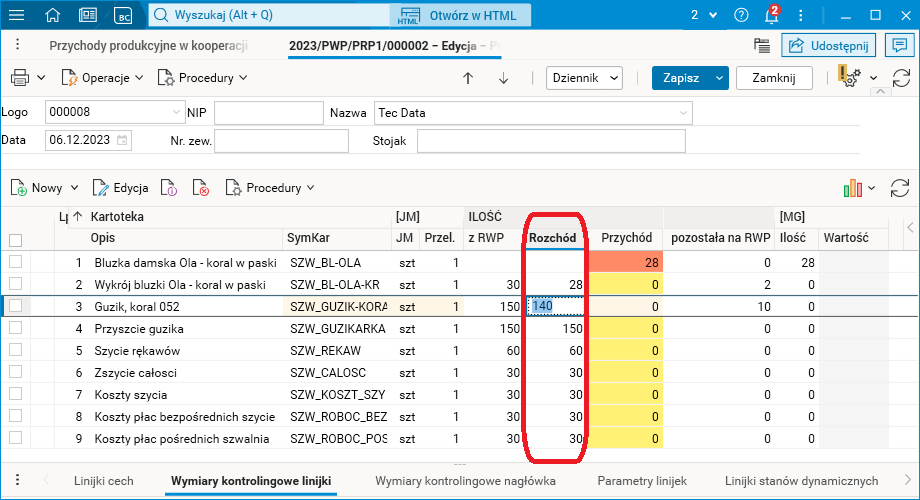Open the bar chart icon
Image resolution: width=920 pixels, height=500 pixels.
coord(853,188)
